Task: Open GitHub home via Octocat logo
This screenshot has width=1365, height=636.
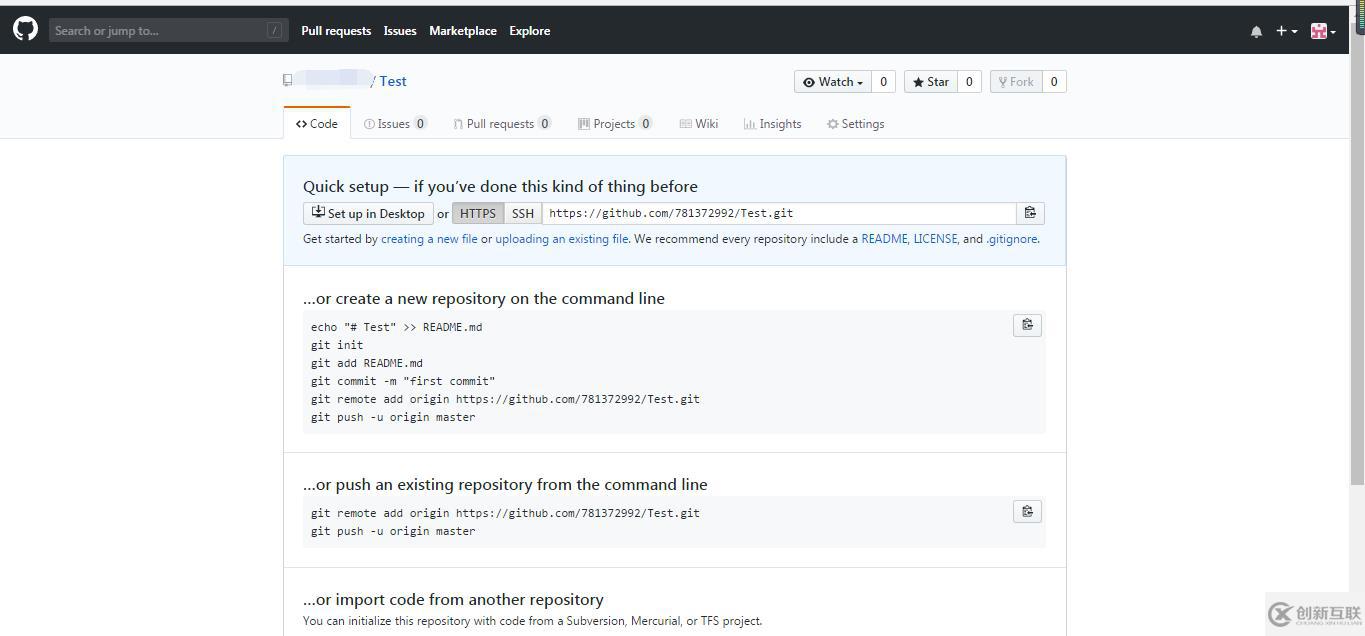Action: [25, 29]
